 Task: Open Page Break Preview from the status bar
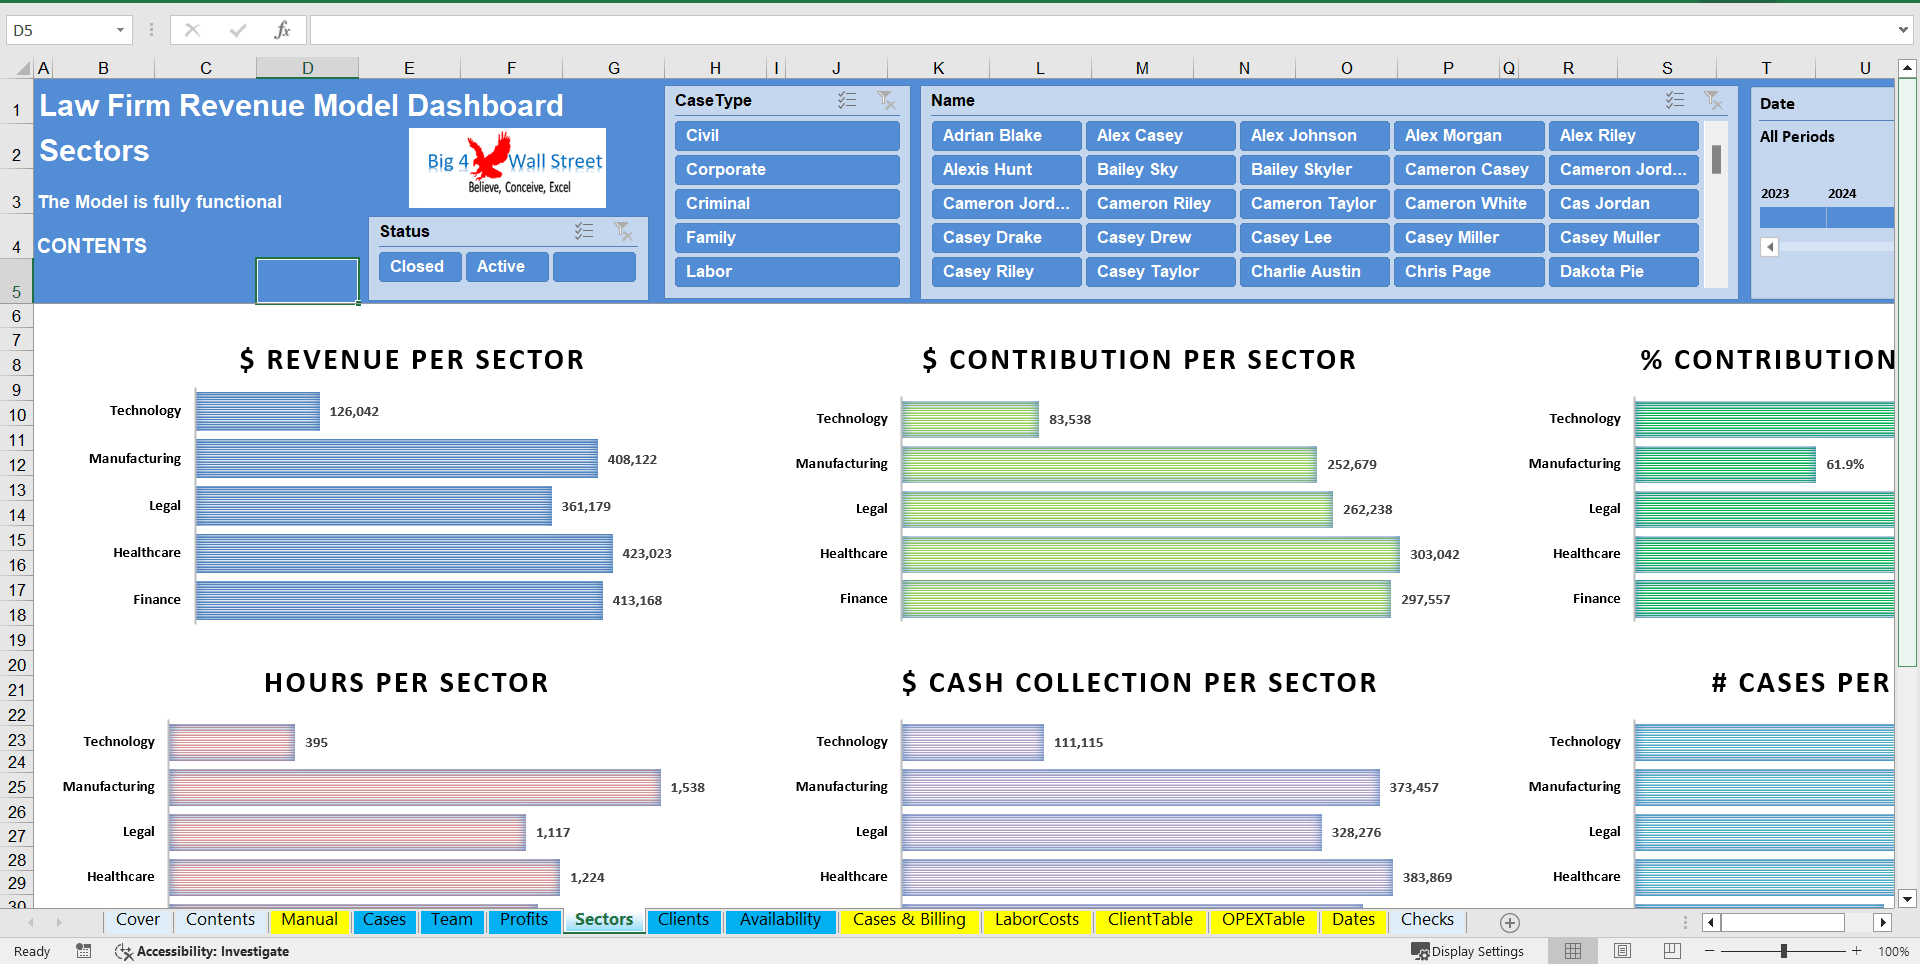click(x=1668, y=951)
